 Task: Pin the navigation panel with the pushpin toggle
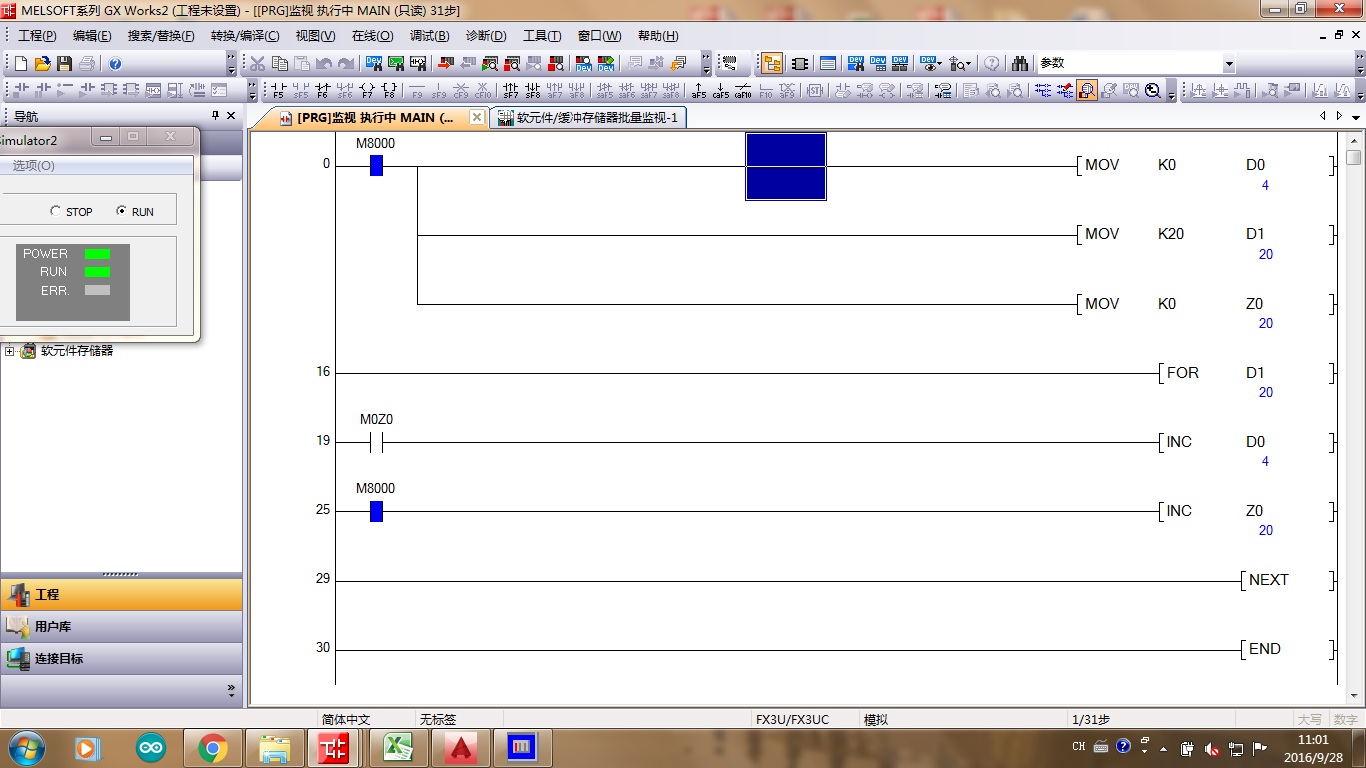click(215, 116)
